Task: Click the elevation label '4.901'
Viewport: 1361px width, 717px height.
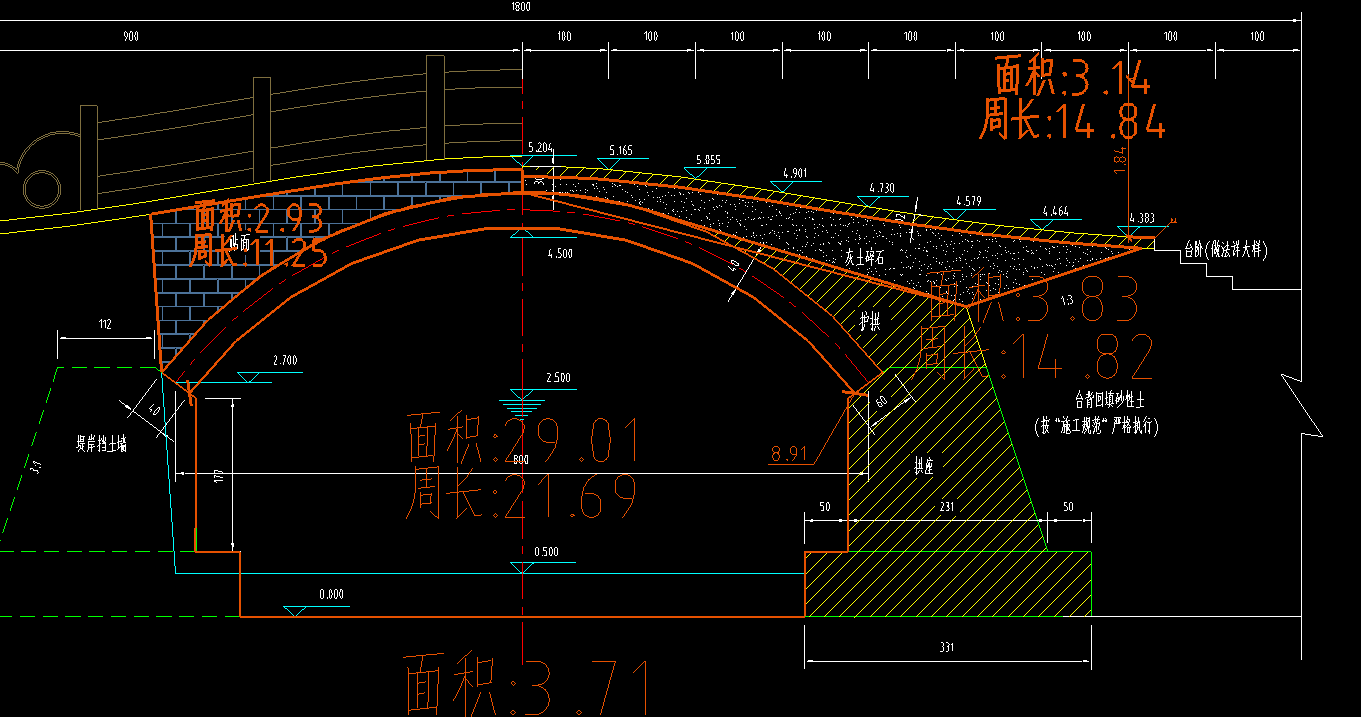Action: coord(795,172)
